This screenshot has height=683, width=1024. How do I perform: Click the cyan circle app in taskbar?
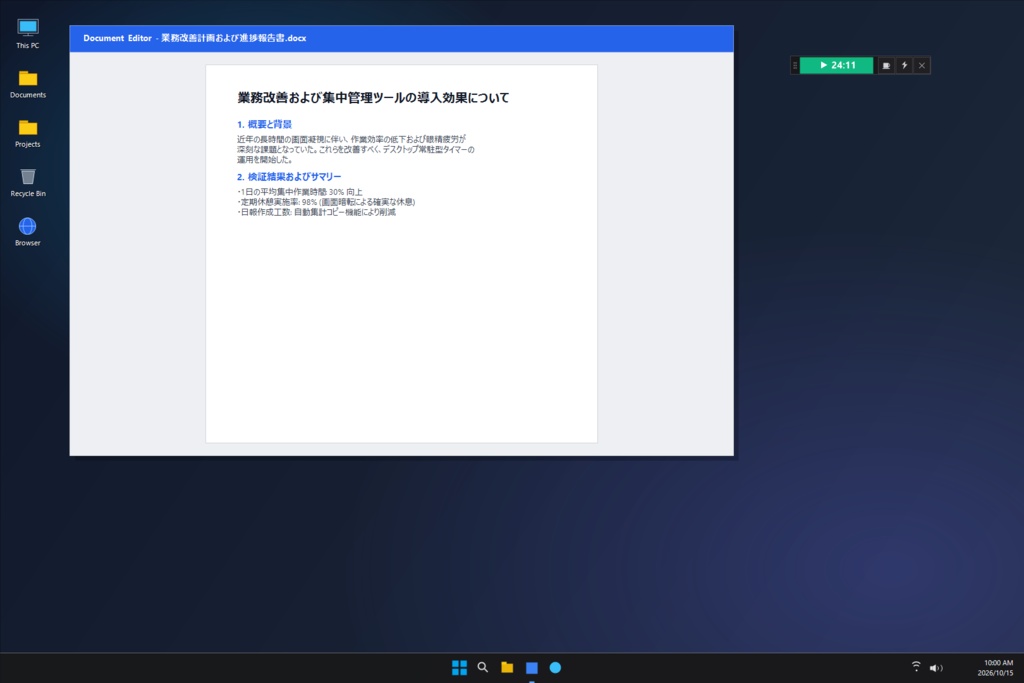(555, 667)
